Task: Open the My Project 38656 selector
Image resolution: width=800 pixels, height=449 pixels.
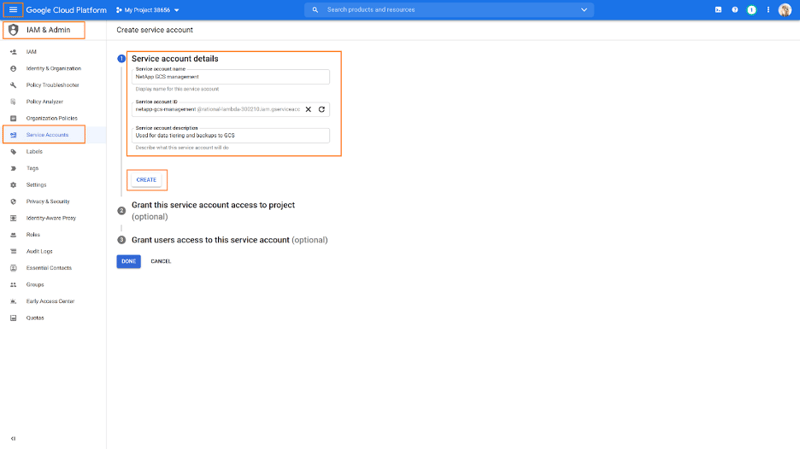Action: (148, 10)
